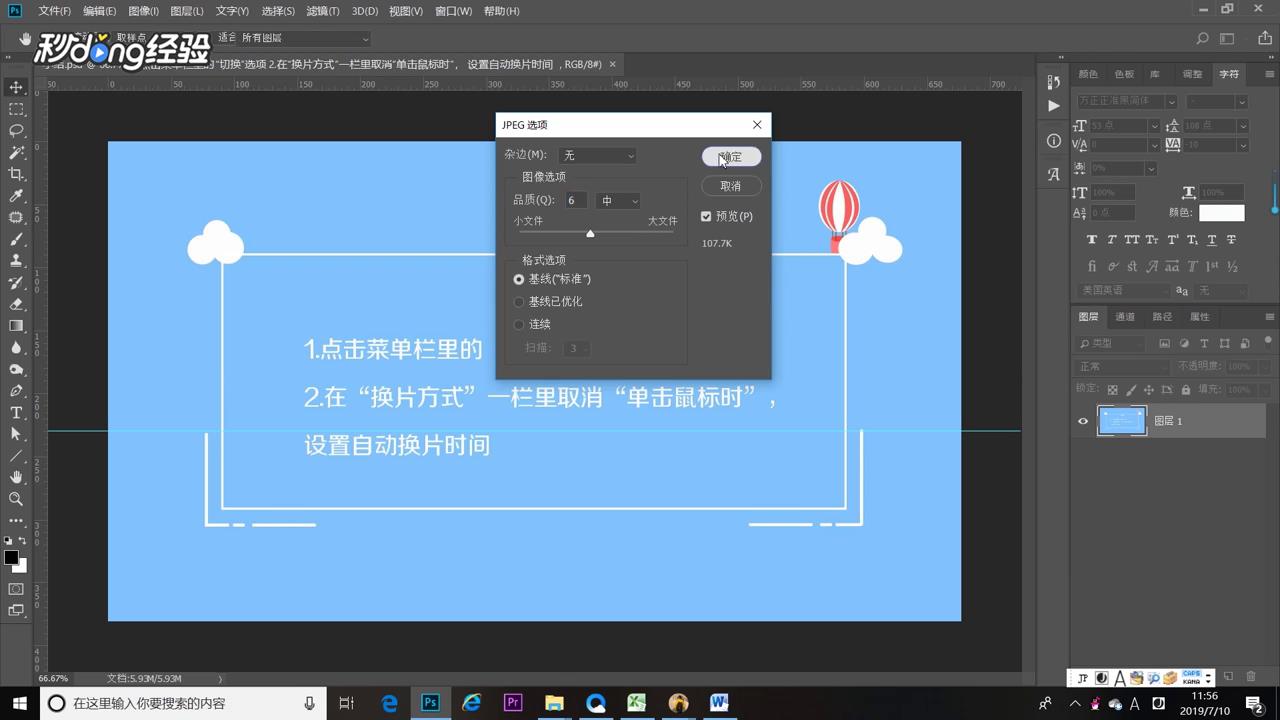This screenshot has width=1280, height=720.
Task: Open Microsoft Word from the taskbar
Action: [x=719, y=703]
